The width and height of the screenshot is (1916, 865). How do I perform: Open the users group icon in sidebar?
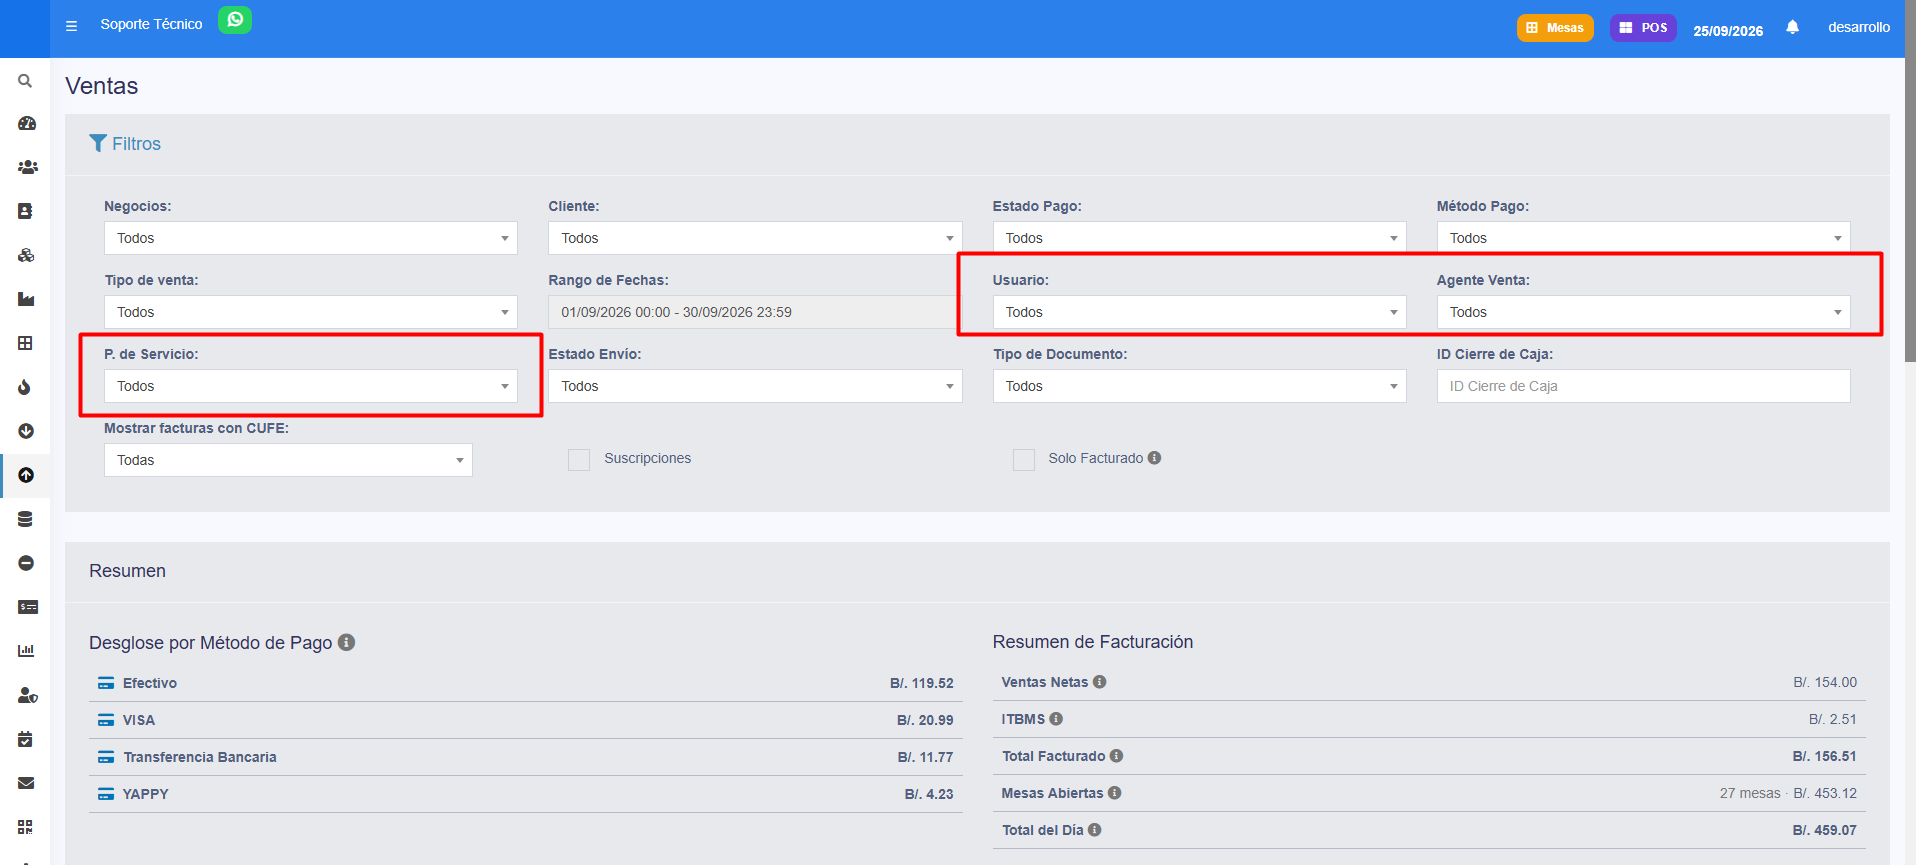(27, 167)
